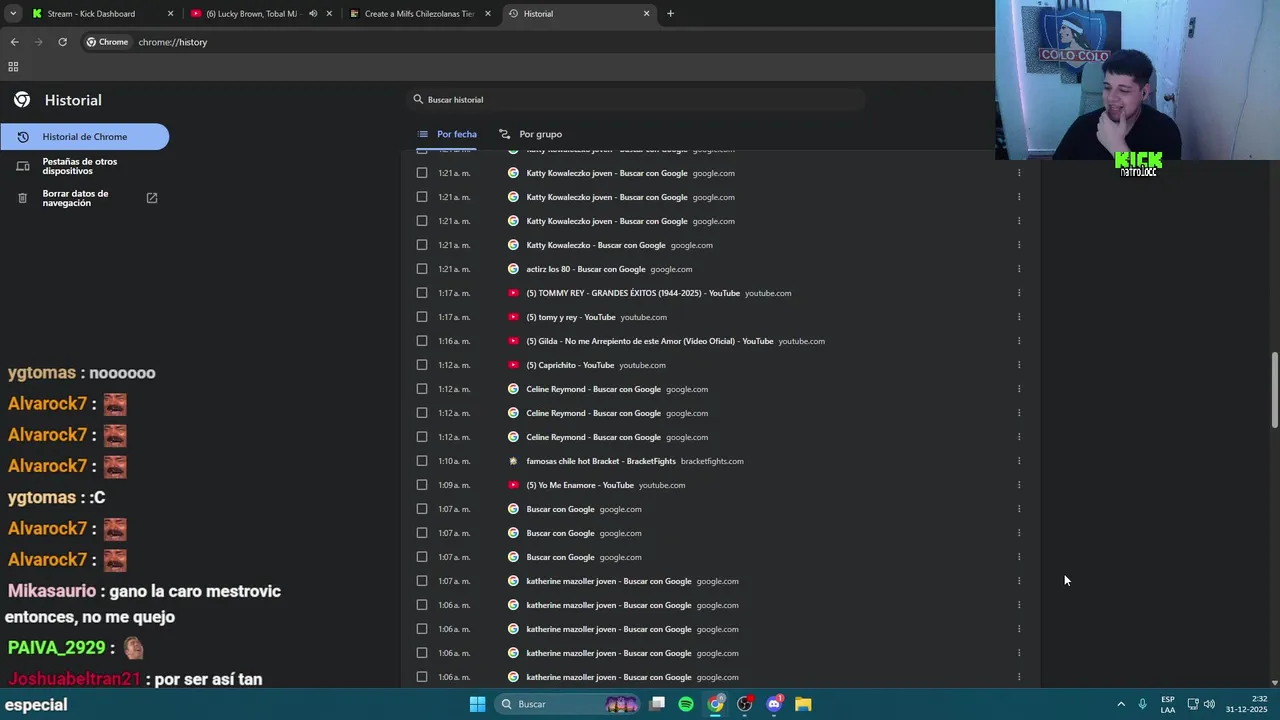Check the famosas chile hot Bracket checkbox

(x=422, y=461)
